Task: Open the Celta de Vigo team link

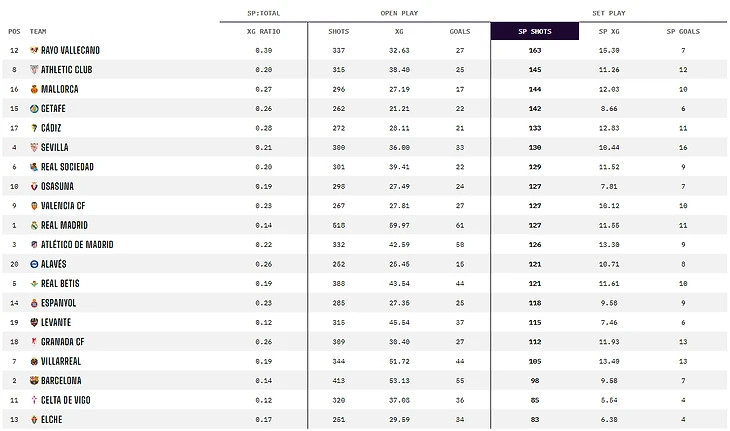Action: (x=68, y=400)
